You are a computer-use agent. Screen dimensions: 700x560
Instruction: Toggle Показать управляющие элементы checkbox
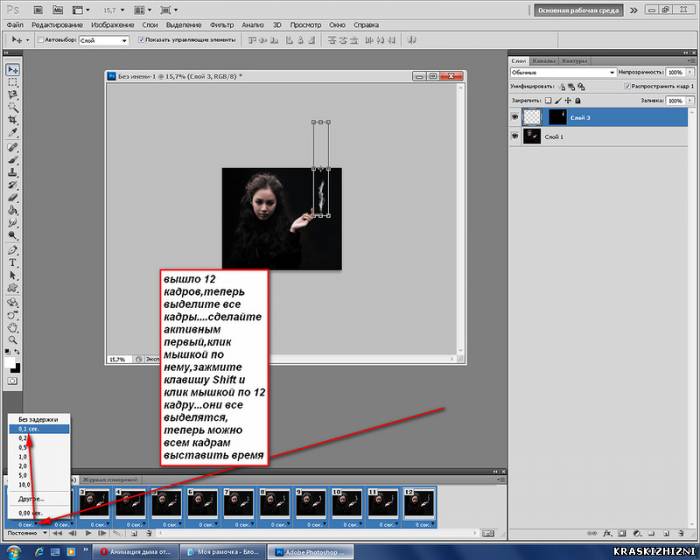141,40
